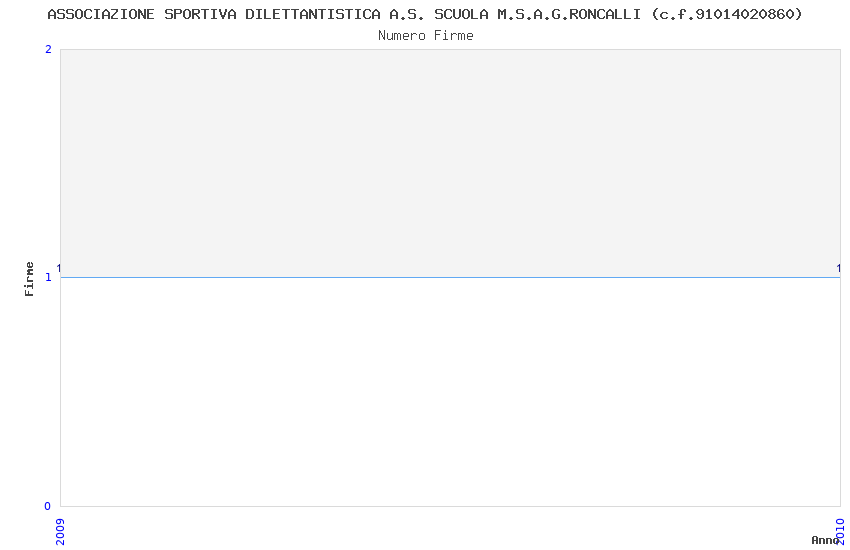Select the A.S. abbreviation in the title

click(407, 14)
